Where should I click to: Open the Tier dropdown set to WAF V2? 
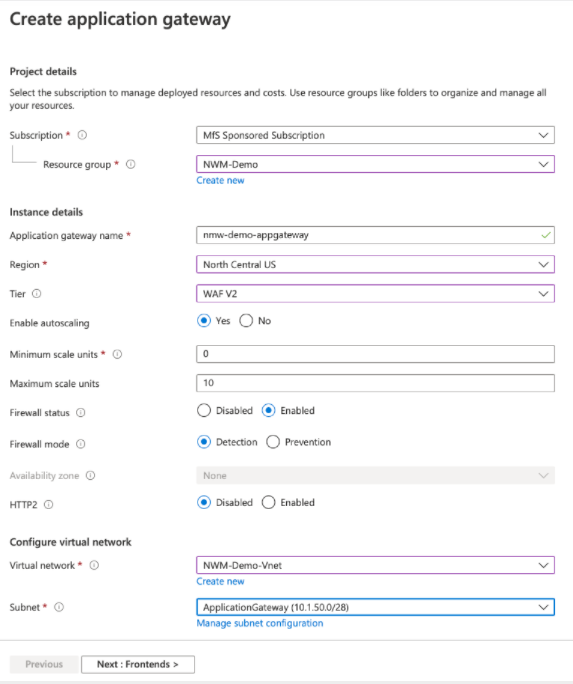(x=375, y=294)
